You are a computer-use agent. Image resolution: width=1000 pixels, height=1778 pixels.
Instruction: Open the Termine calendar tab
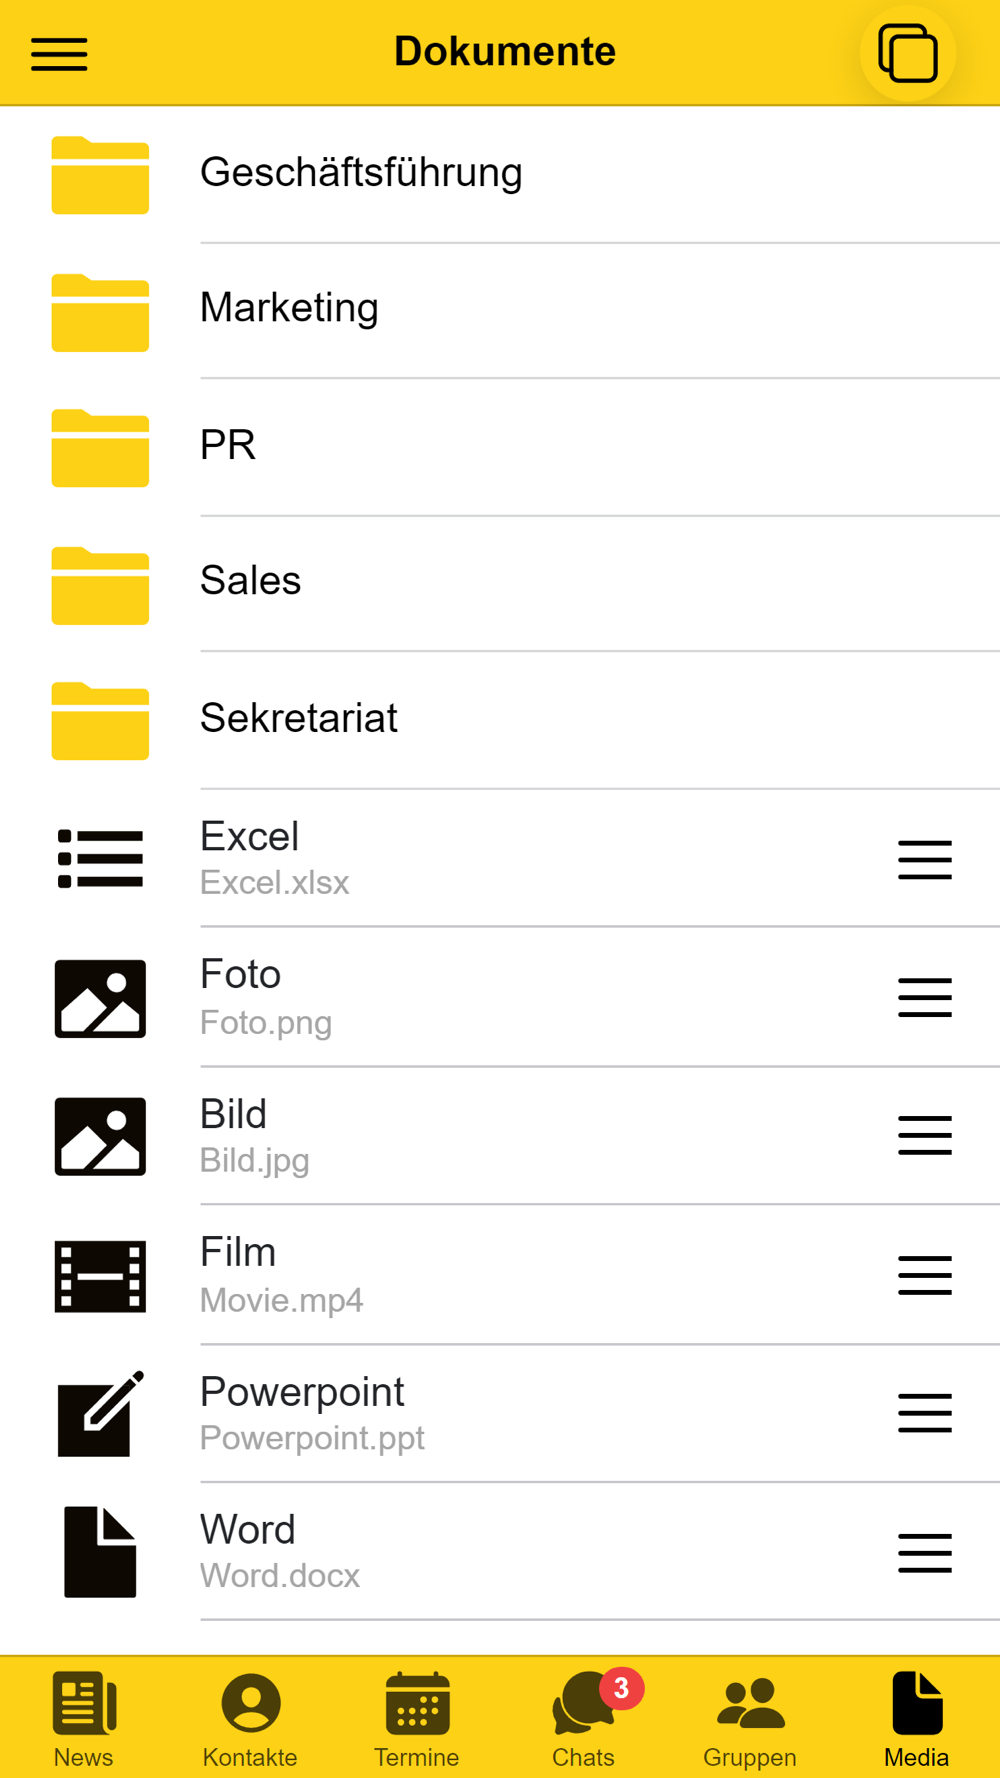tap(417, 1719)
